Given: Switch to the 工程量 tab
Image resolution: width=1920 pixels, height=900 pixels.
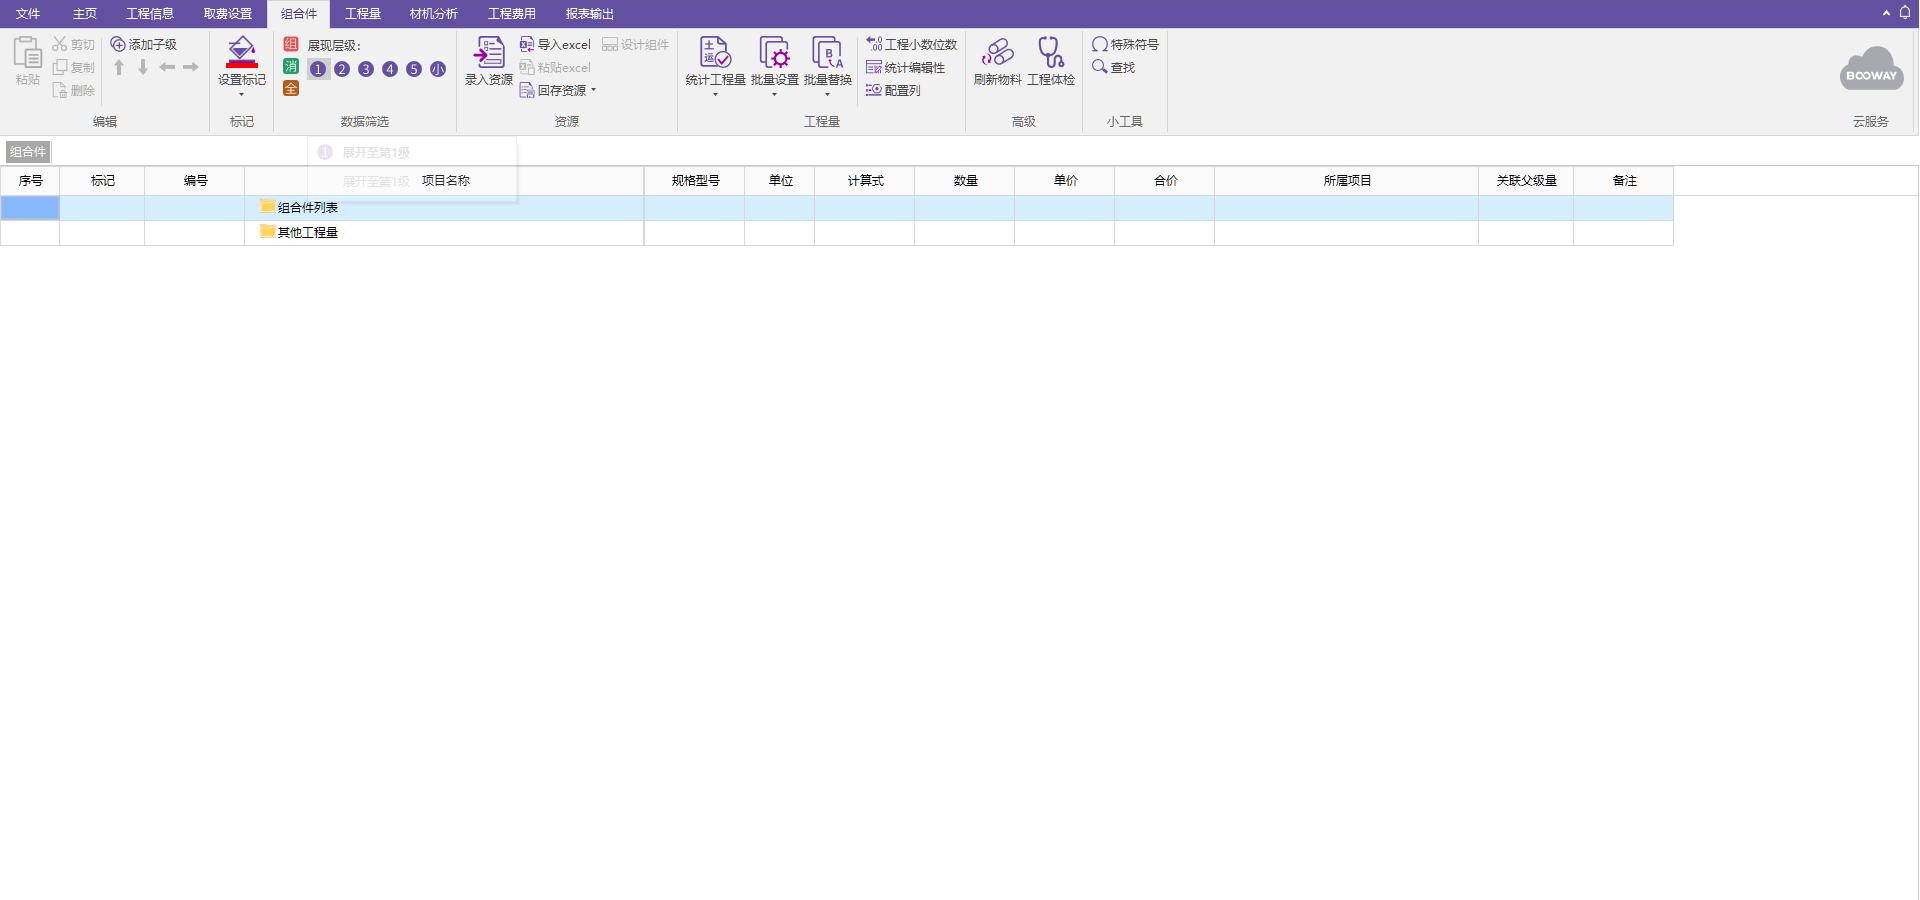Looking at the screenshot, I should point(363,14).
